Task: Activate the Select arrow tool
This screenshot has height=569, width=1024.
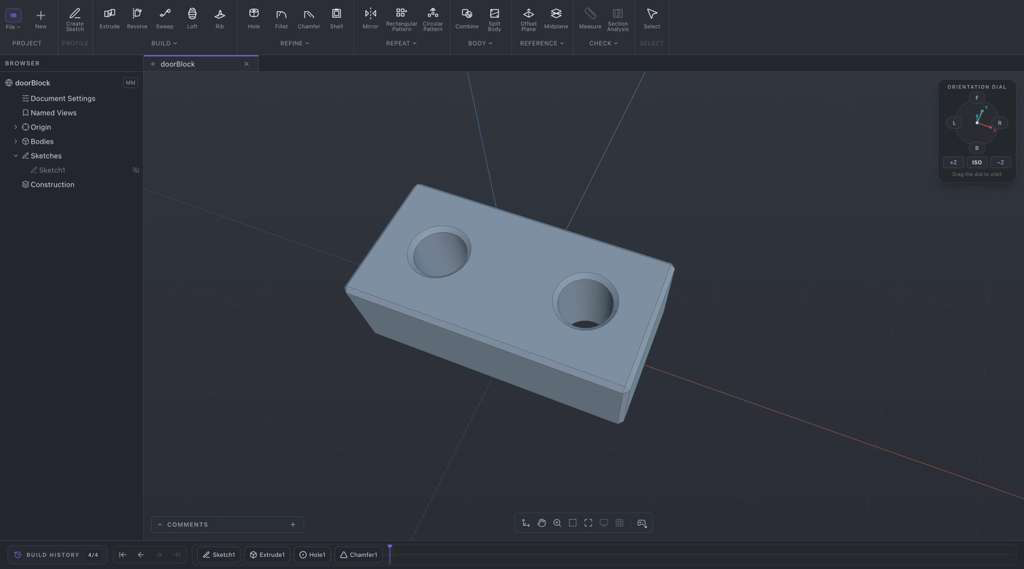Action: 652,18
